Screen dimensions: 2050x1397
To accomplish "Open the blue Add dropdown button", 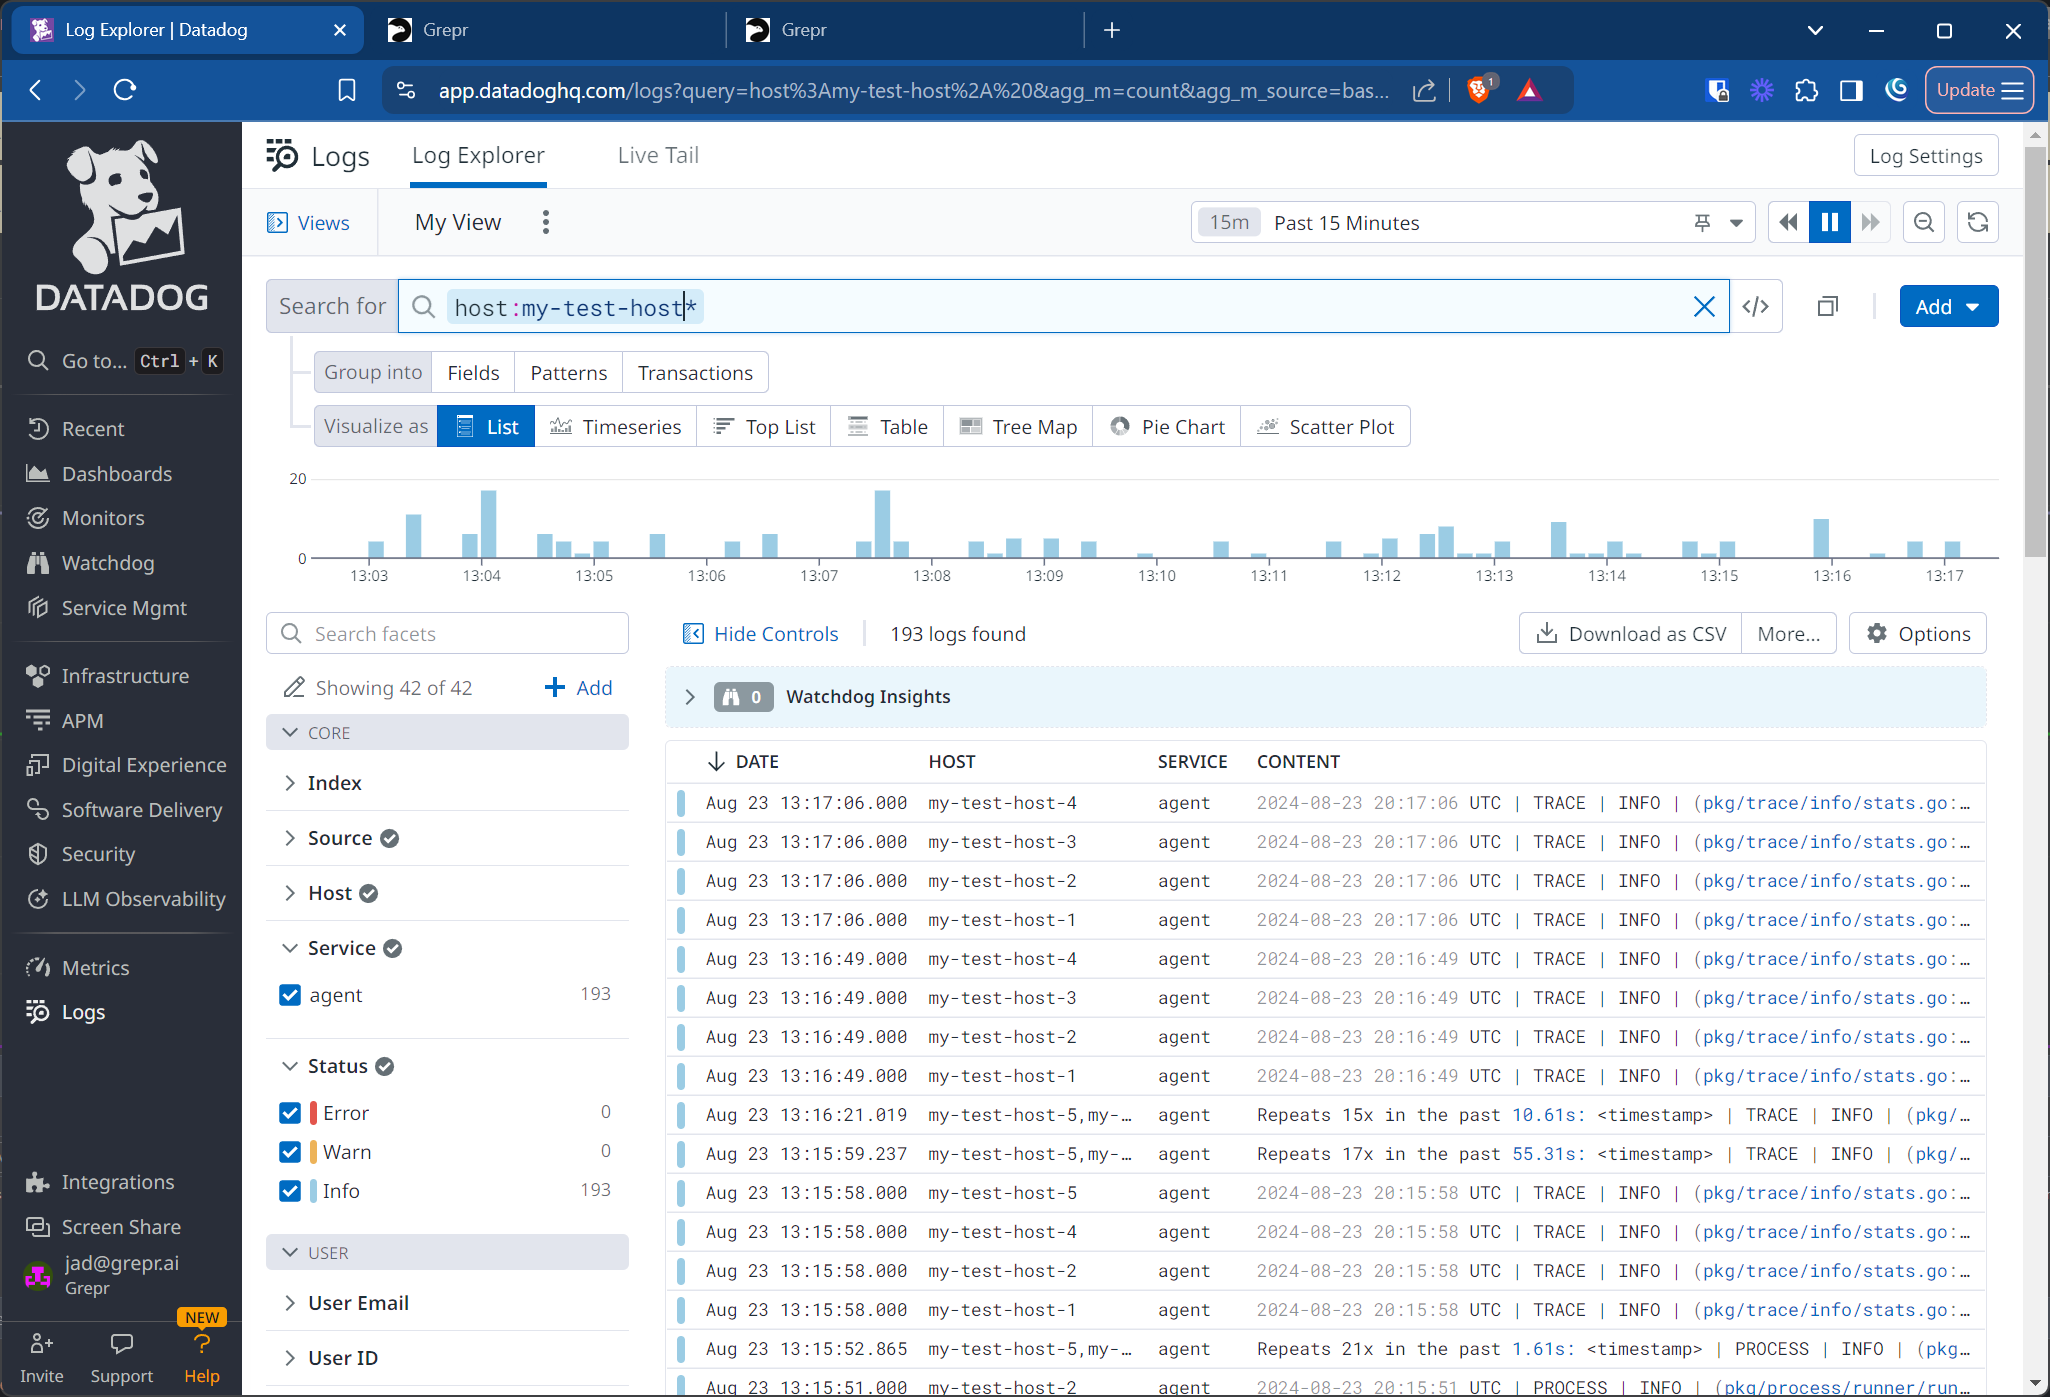I will [1948, 307].
